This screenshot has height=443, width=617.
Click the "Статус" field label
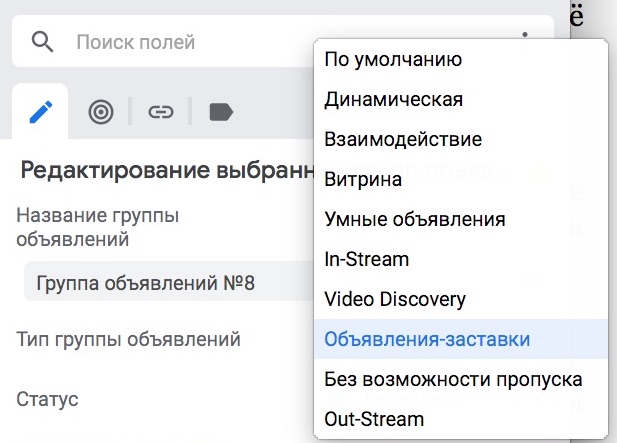tap(47, 399)
